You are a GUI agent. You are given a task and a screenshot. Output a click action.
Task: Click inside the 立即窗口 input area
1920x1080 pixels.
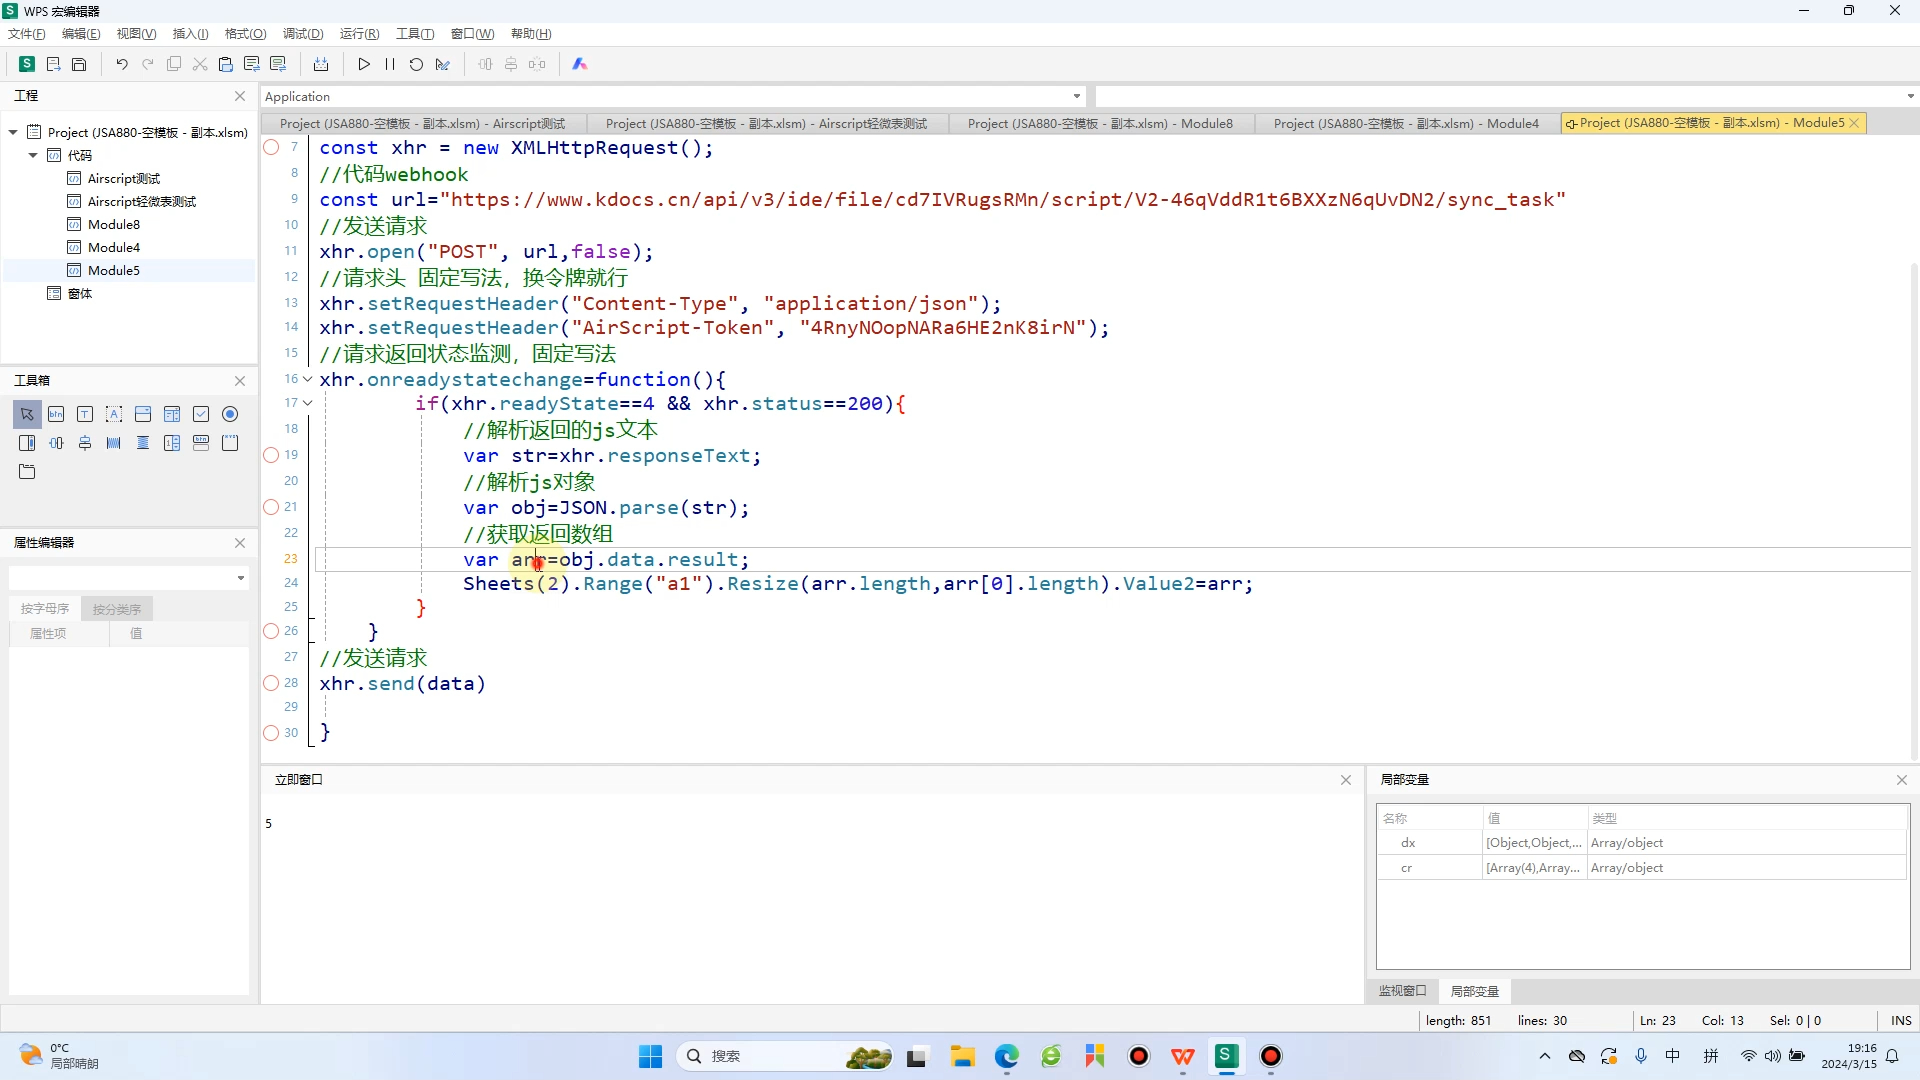point(810,900)
